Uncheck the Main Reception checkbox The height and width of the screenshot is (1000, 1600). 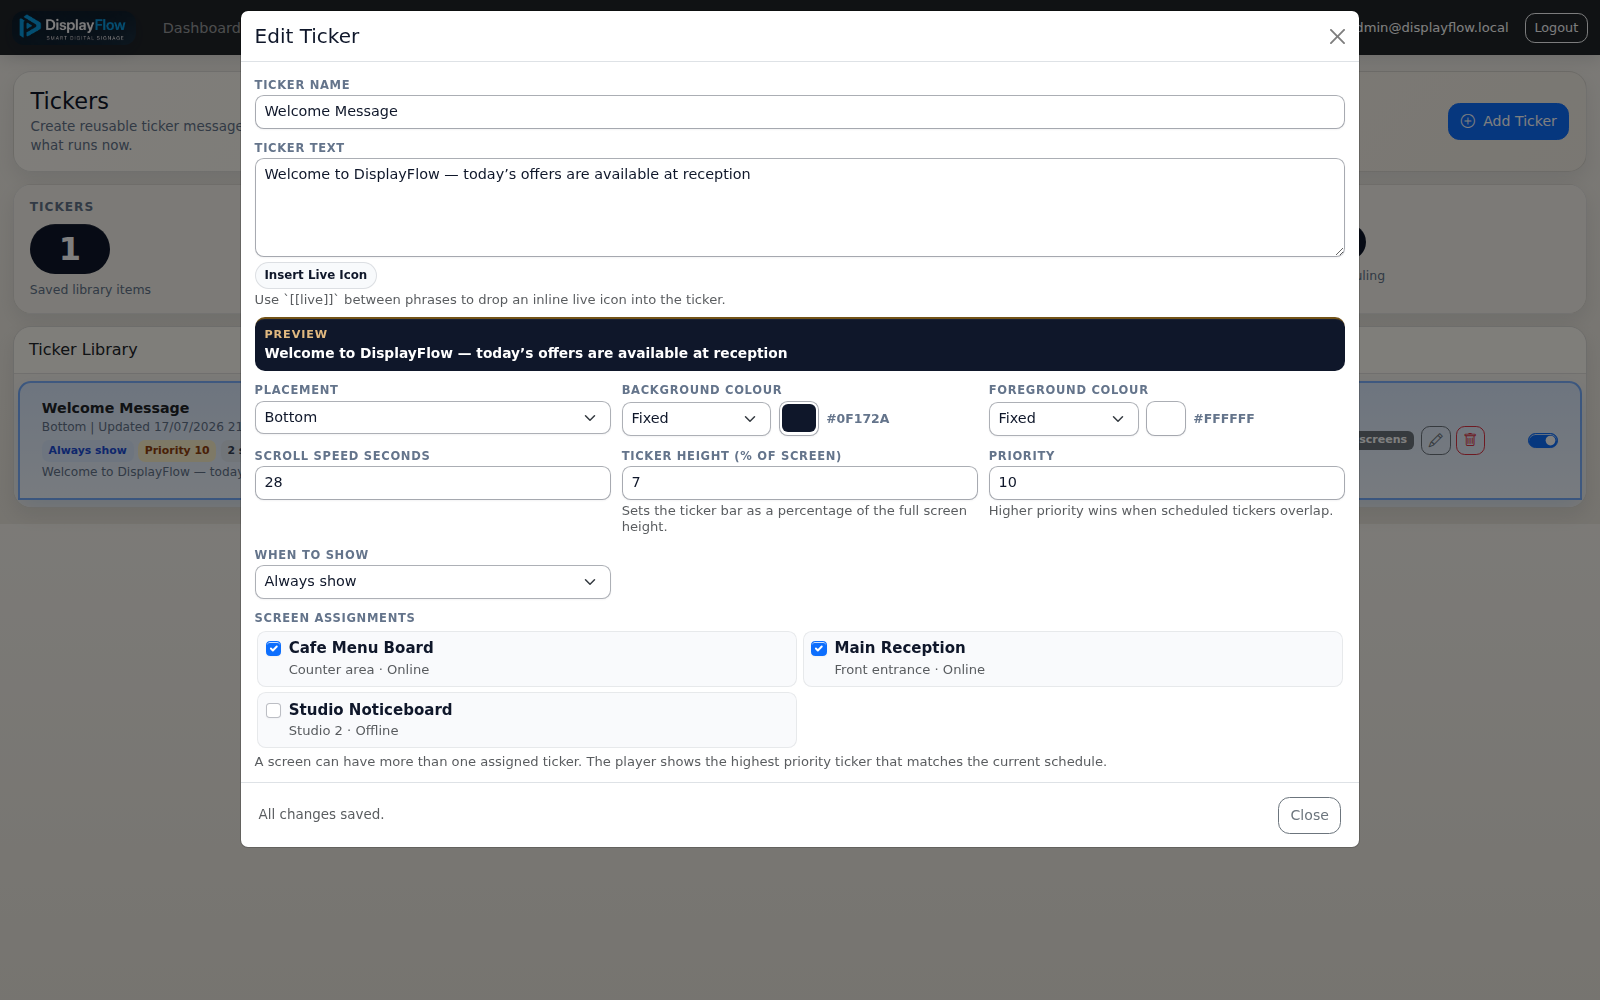pos(819,648)
